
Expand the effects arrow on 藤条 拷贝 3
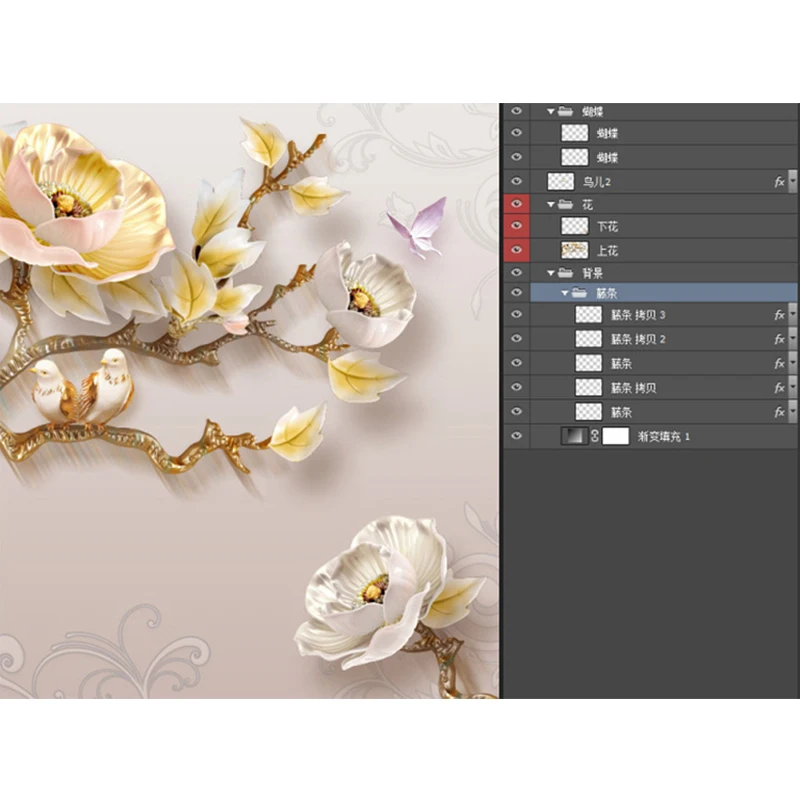pos(792,315)
